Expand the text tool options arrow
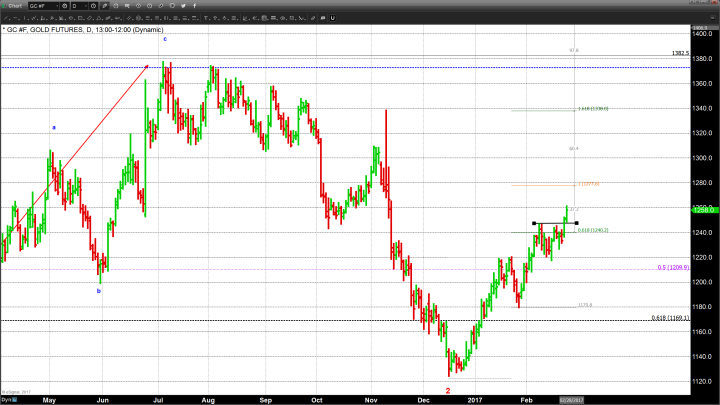Image resolution: width=720 pixels, height=405 pixels. (210, 19)
